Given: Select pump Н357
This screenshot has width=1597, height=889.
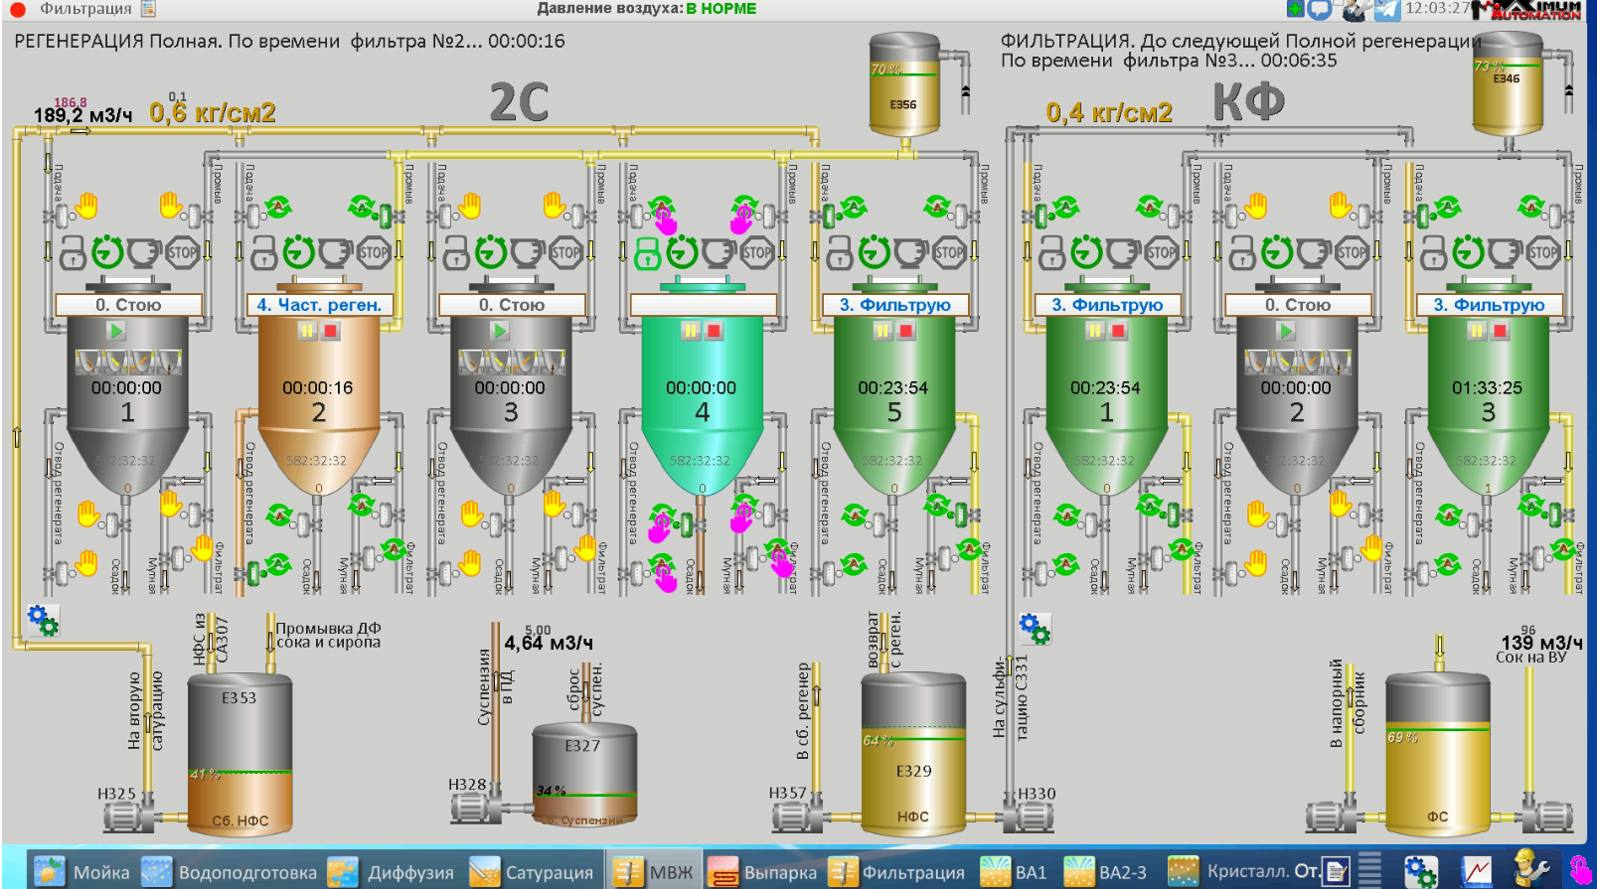Looking at the screenshot, I should point(798,816).
